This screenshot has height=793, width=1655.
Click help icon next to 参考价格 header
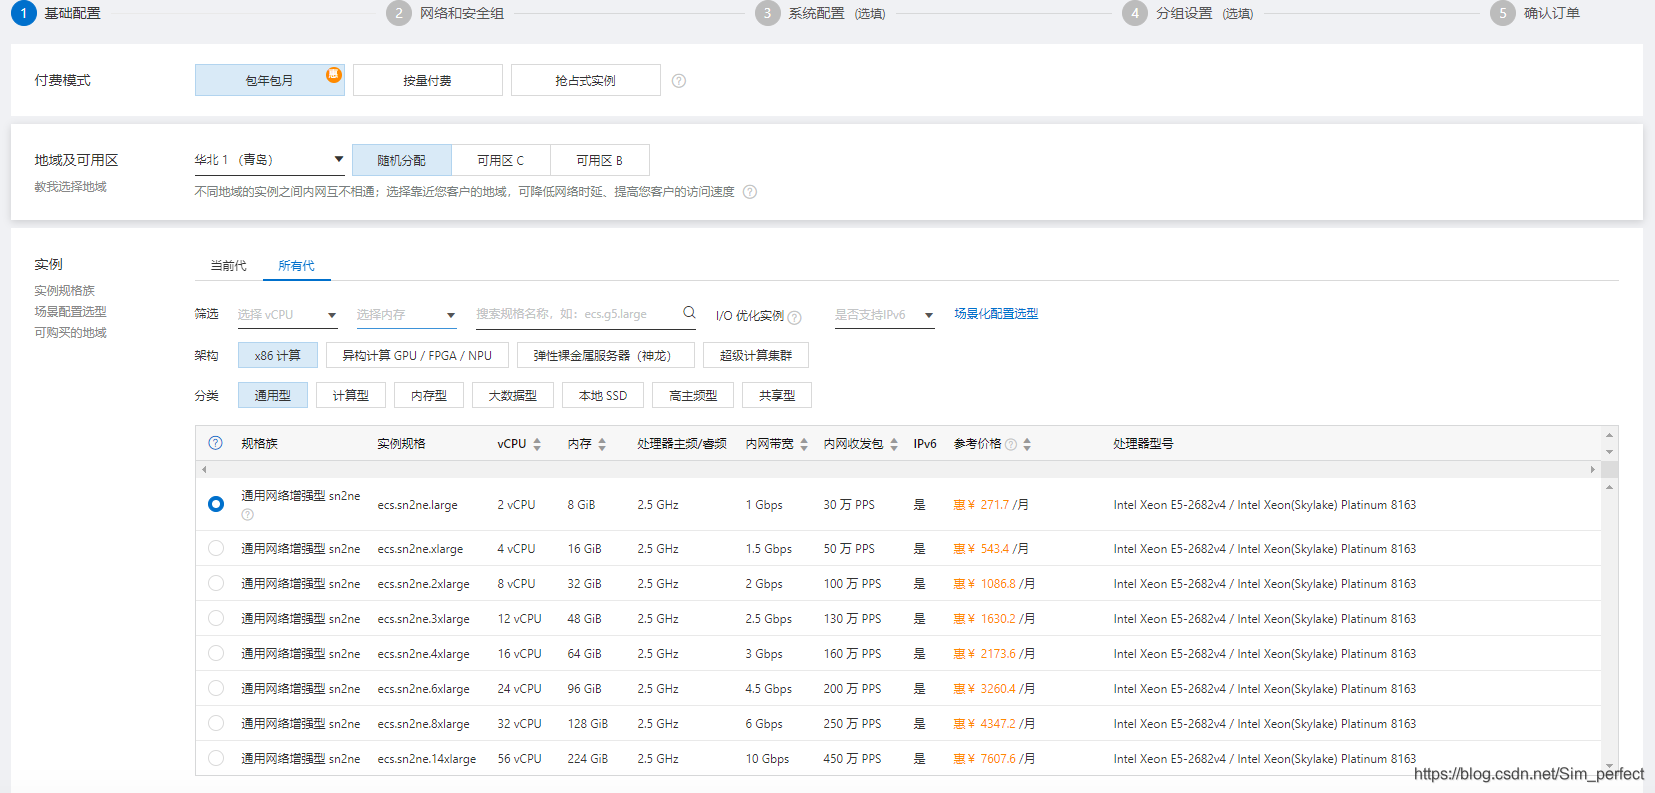click(1011, 444)
